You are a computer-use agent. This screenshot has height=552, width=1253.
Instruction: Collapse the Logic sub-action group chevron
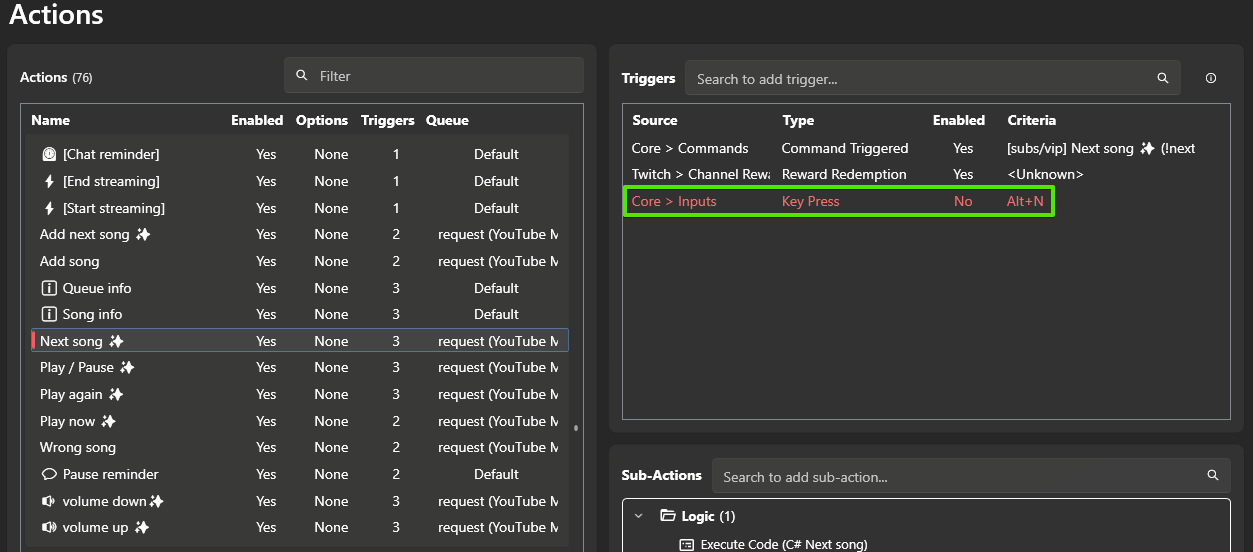pos(639,516)
